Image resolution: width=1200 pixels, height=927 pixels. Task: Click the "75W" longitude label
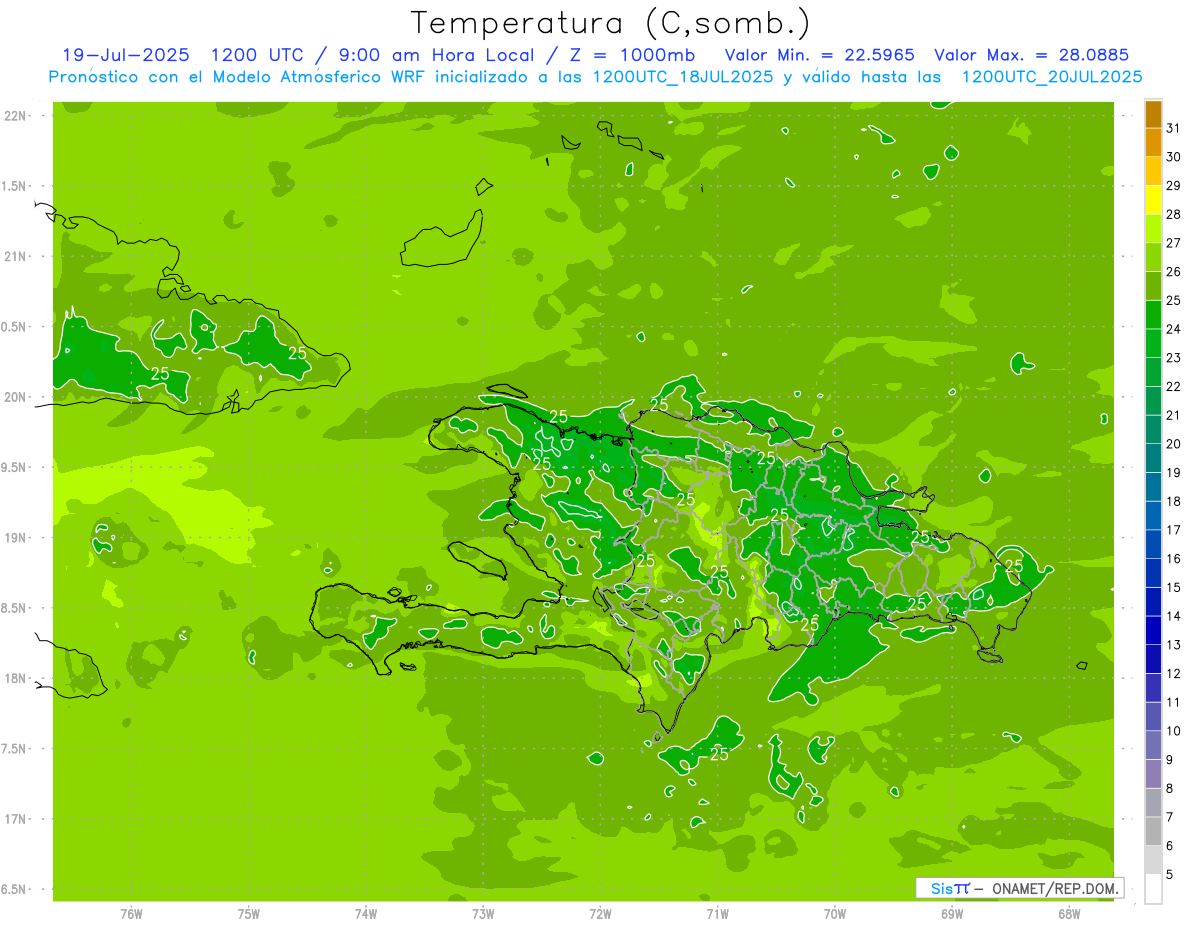coord(249,913)
